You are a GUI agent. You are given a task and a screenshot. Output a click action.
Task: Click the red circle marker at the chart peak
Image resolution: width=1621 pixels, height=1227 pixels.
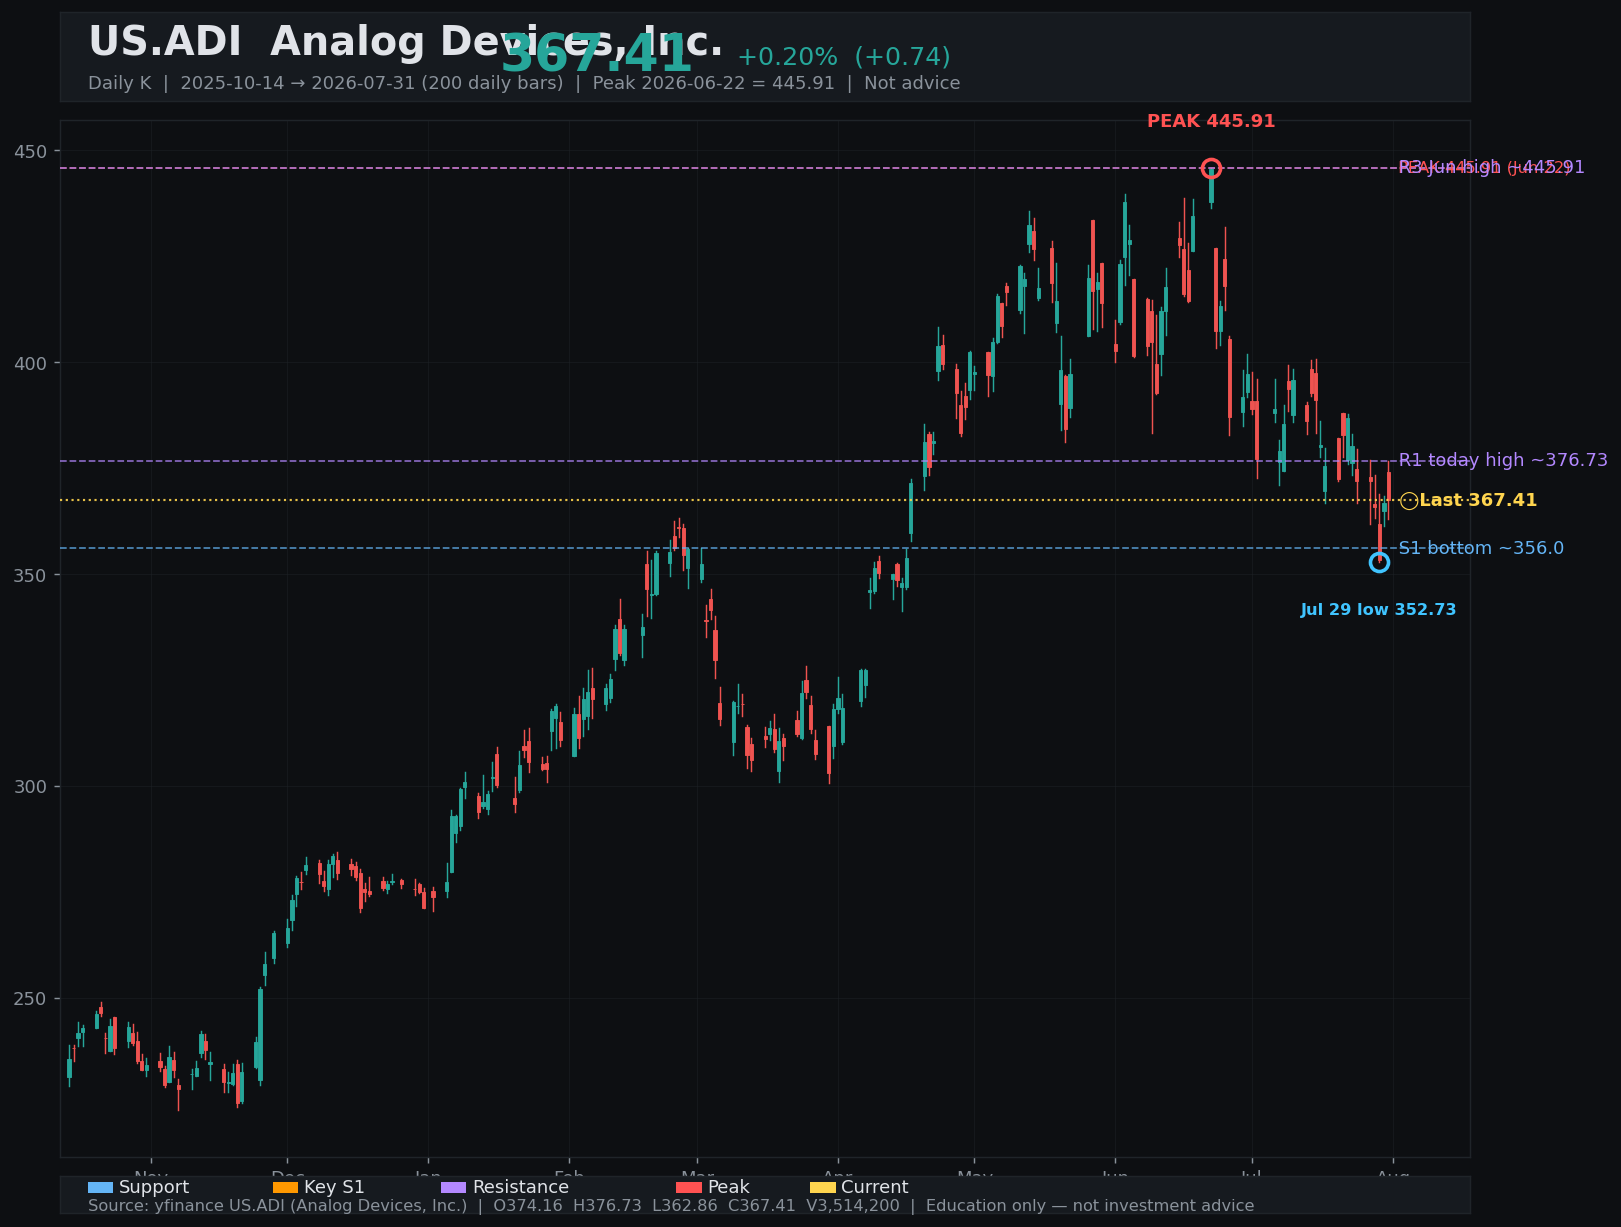coord(1211,168)
